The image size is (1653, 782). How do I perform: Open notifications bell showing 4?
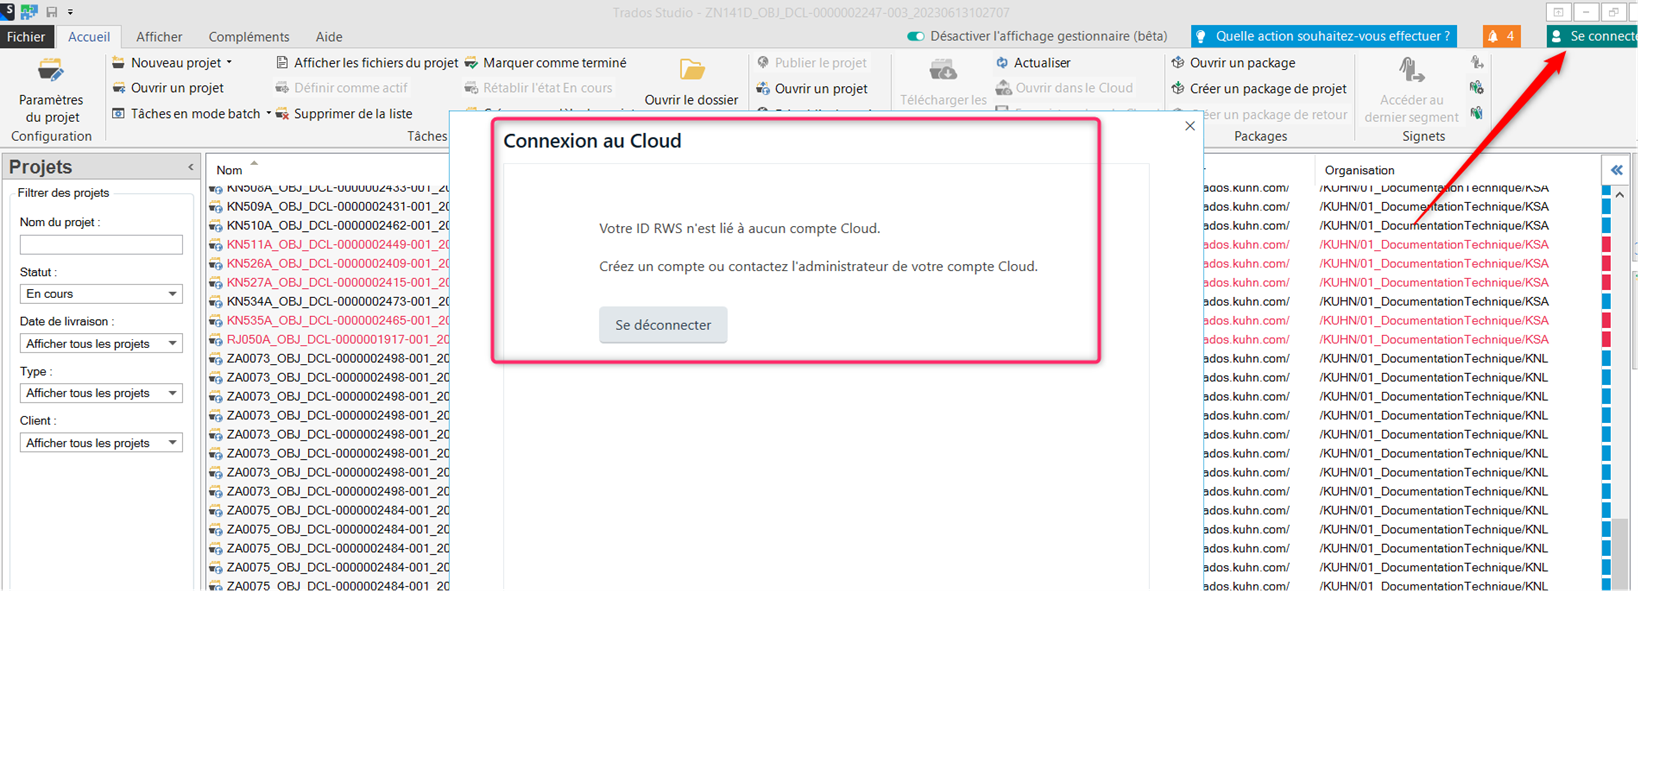1501,36
